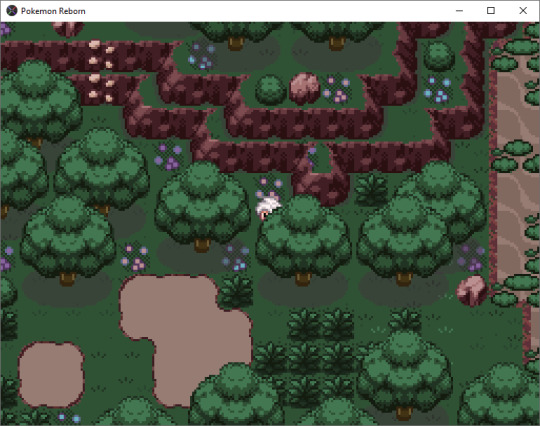Minimize the Pokemon Reborn window
Image resolution: width=540 pixels, height=426 pixels.
pos(459,11)
